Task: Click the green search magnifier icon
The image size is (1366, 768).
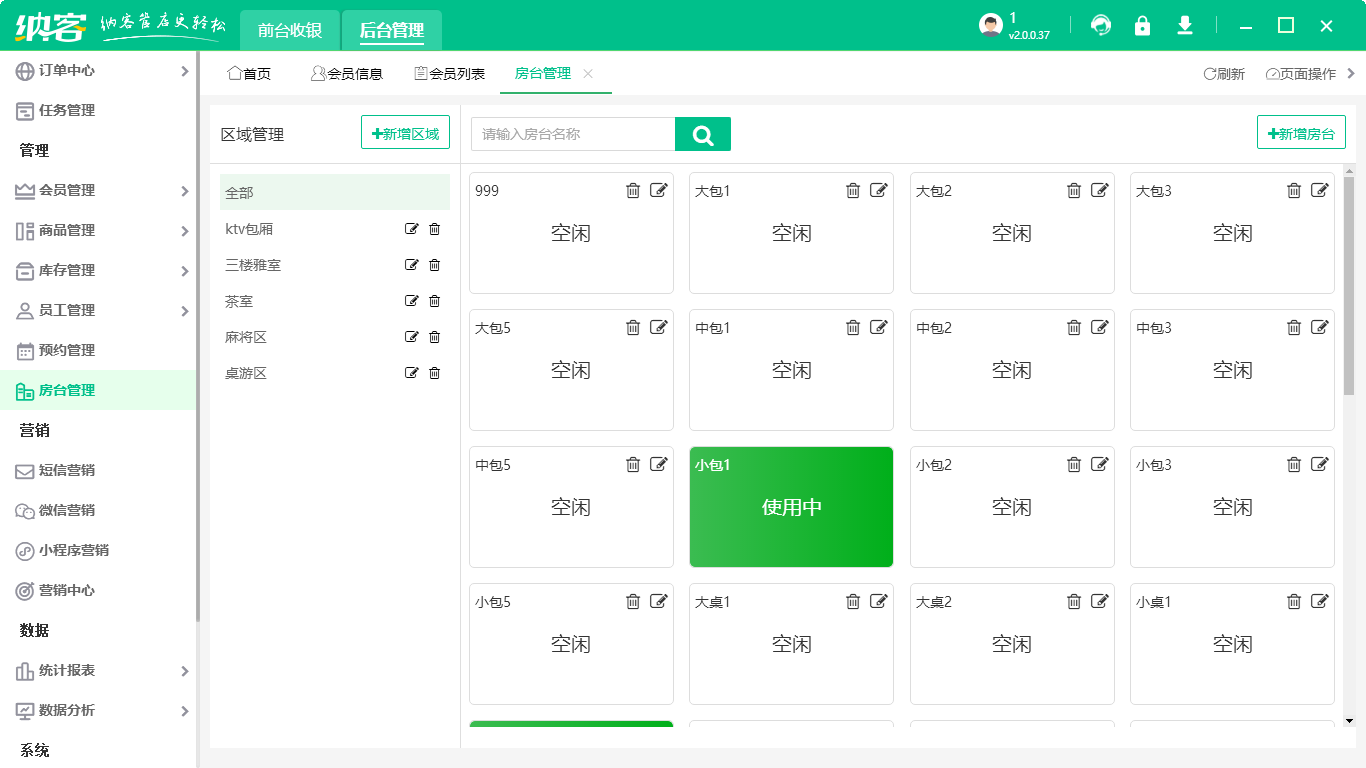Action: click(703, 133)
